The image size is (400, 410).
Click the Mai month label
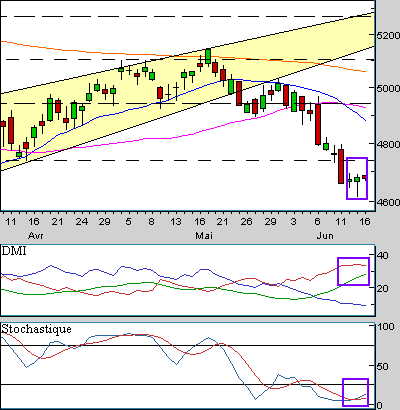(x=204, y=236)
